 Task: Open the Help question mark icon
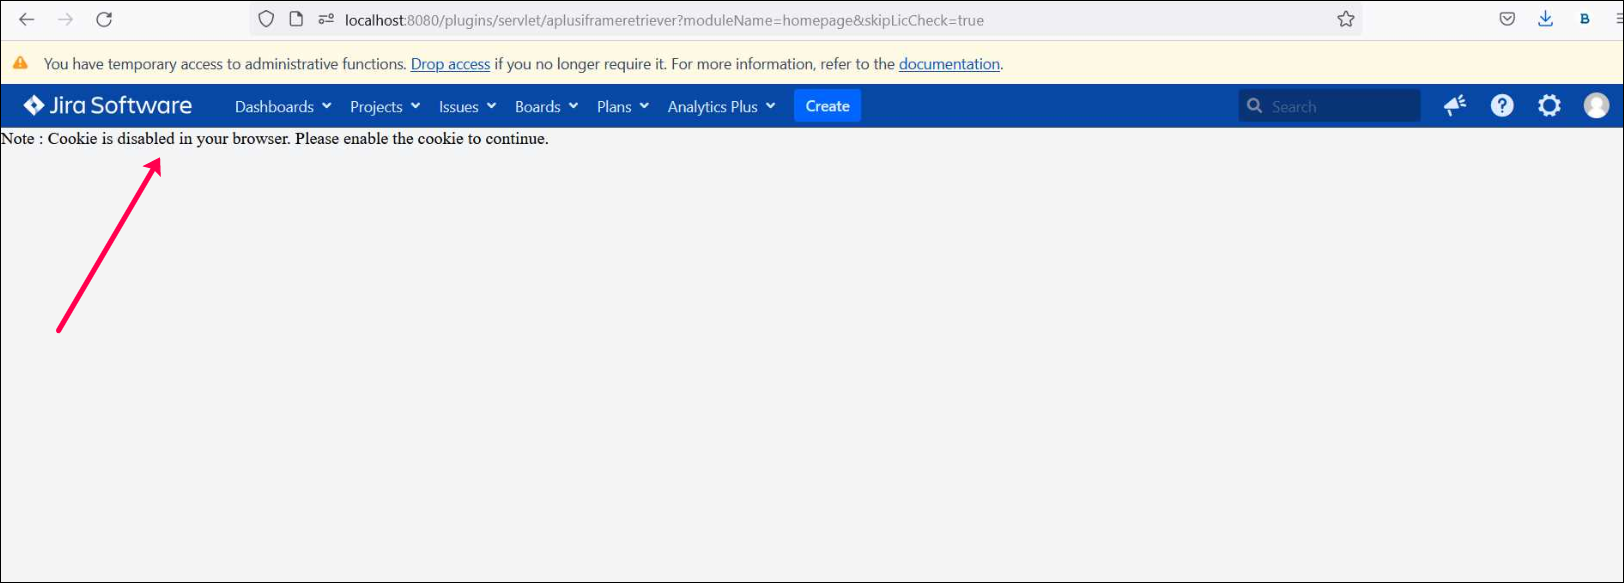point(1502,106)
